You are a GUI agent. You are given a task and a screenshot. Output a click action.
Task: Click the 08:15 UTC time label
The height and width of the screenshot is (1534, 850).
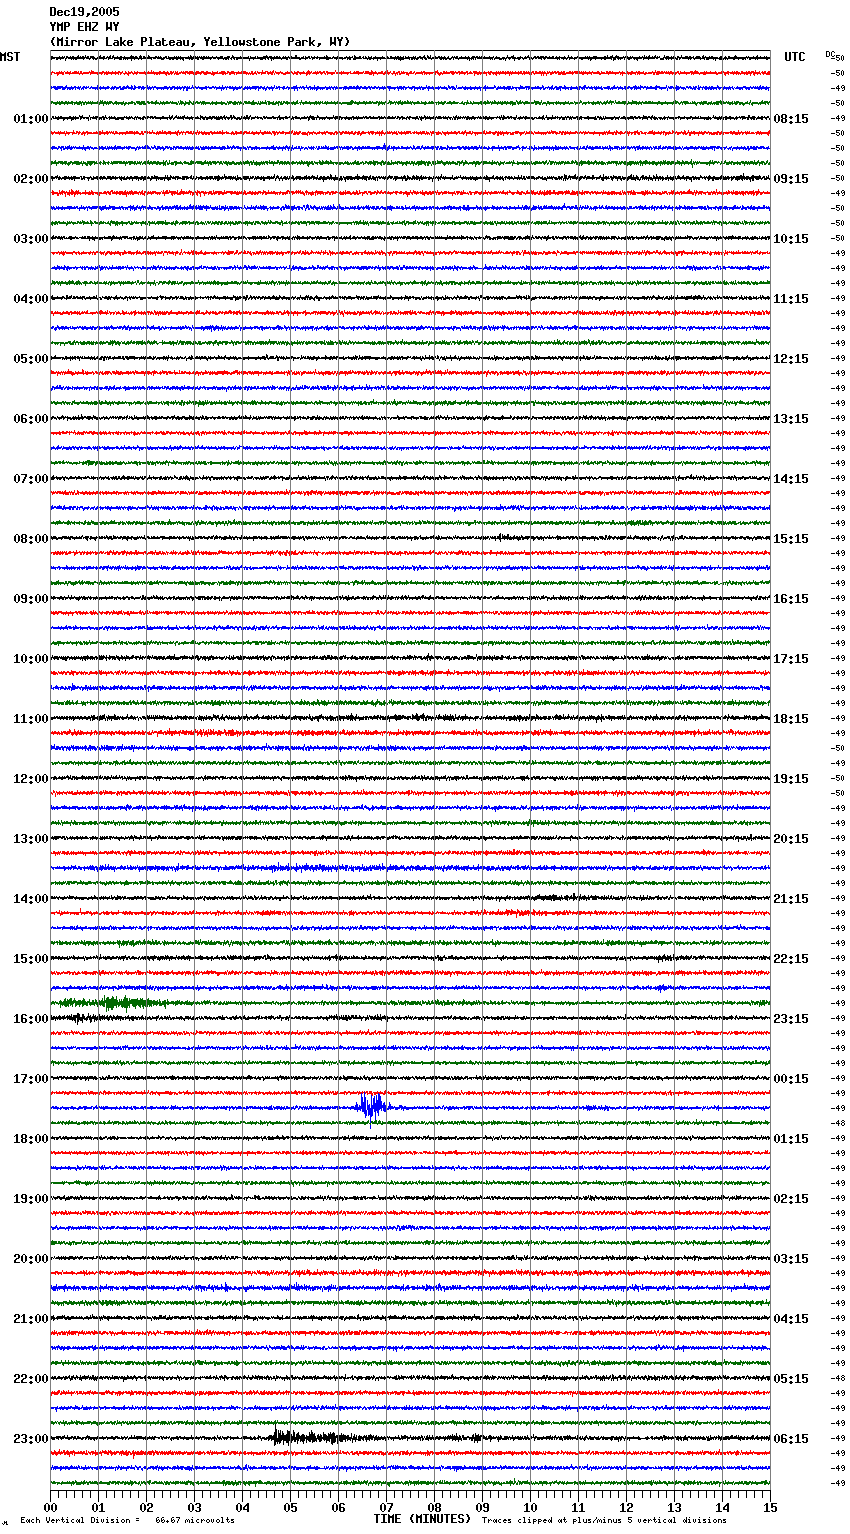(791, 119)
